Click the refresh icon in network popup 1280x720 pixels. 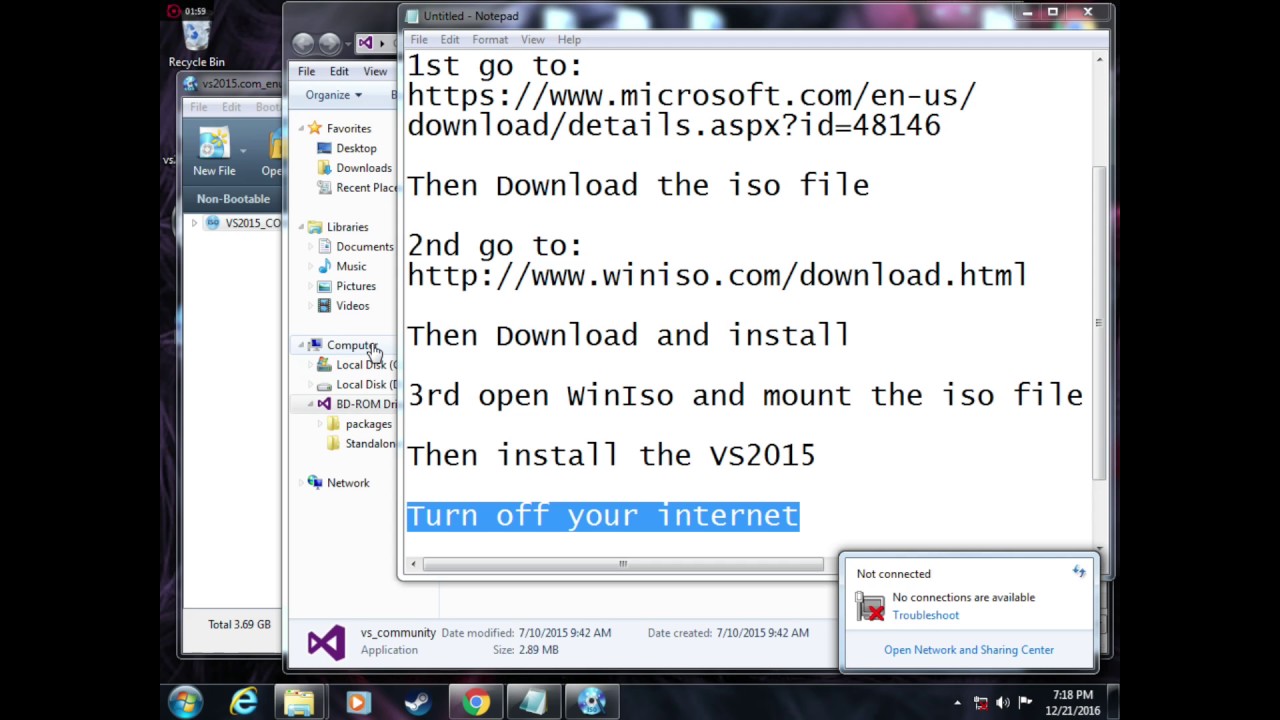(1079, 572)
